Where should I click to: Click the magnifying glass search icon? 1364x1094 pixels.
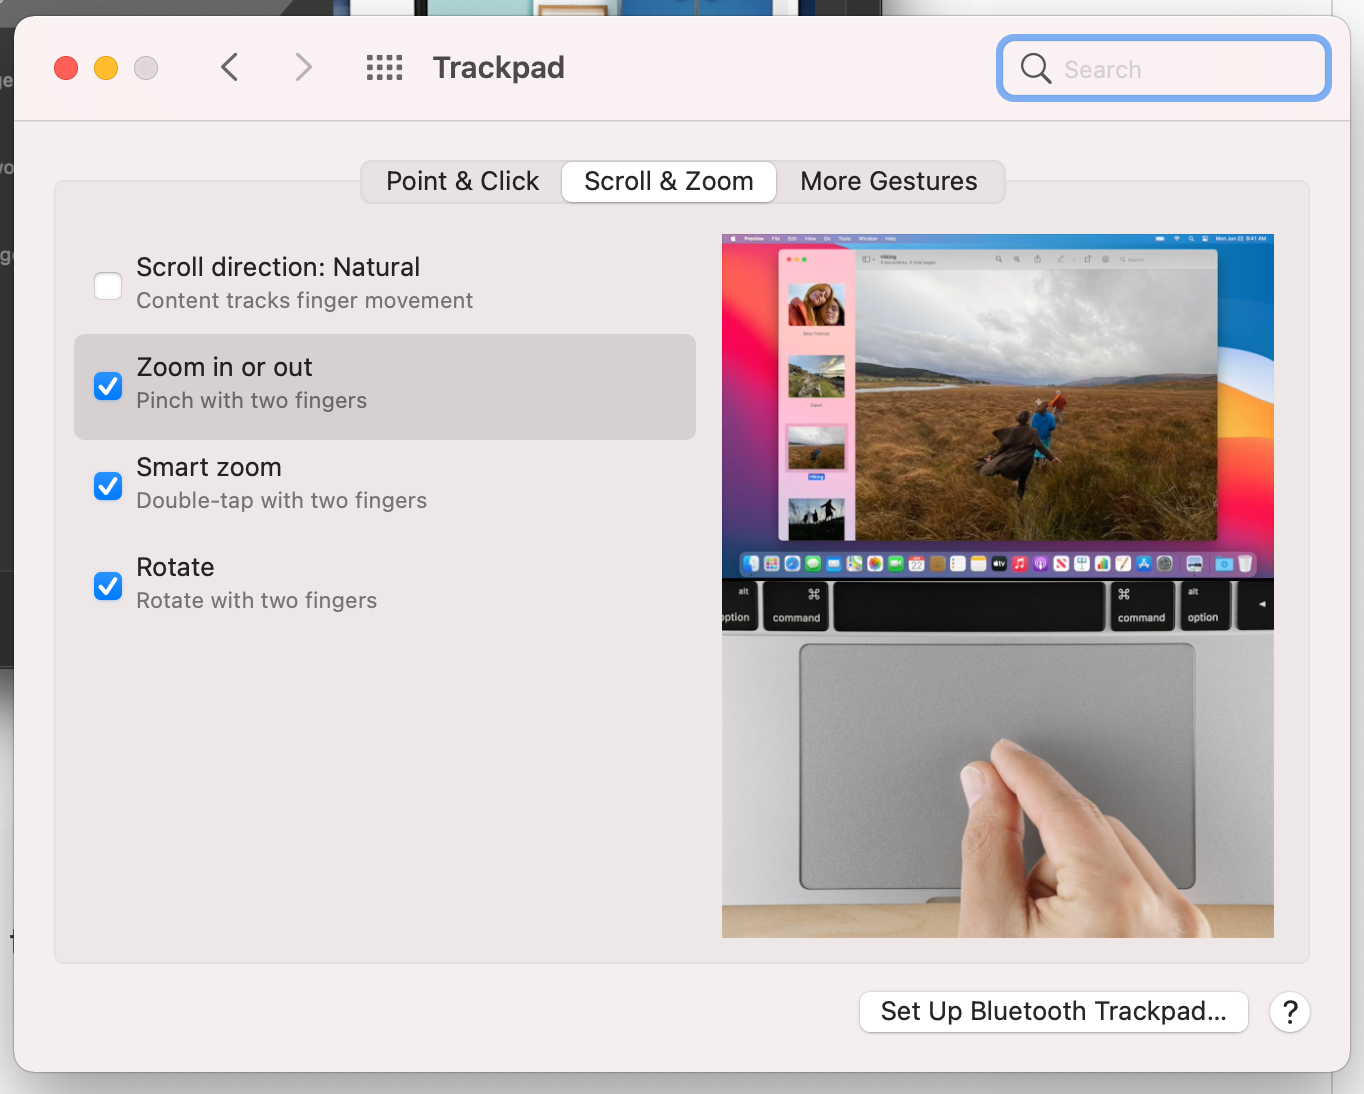[x=1035, y=69]
